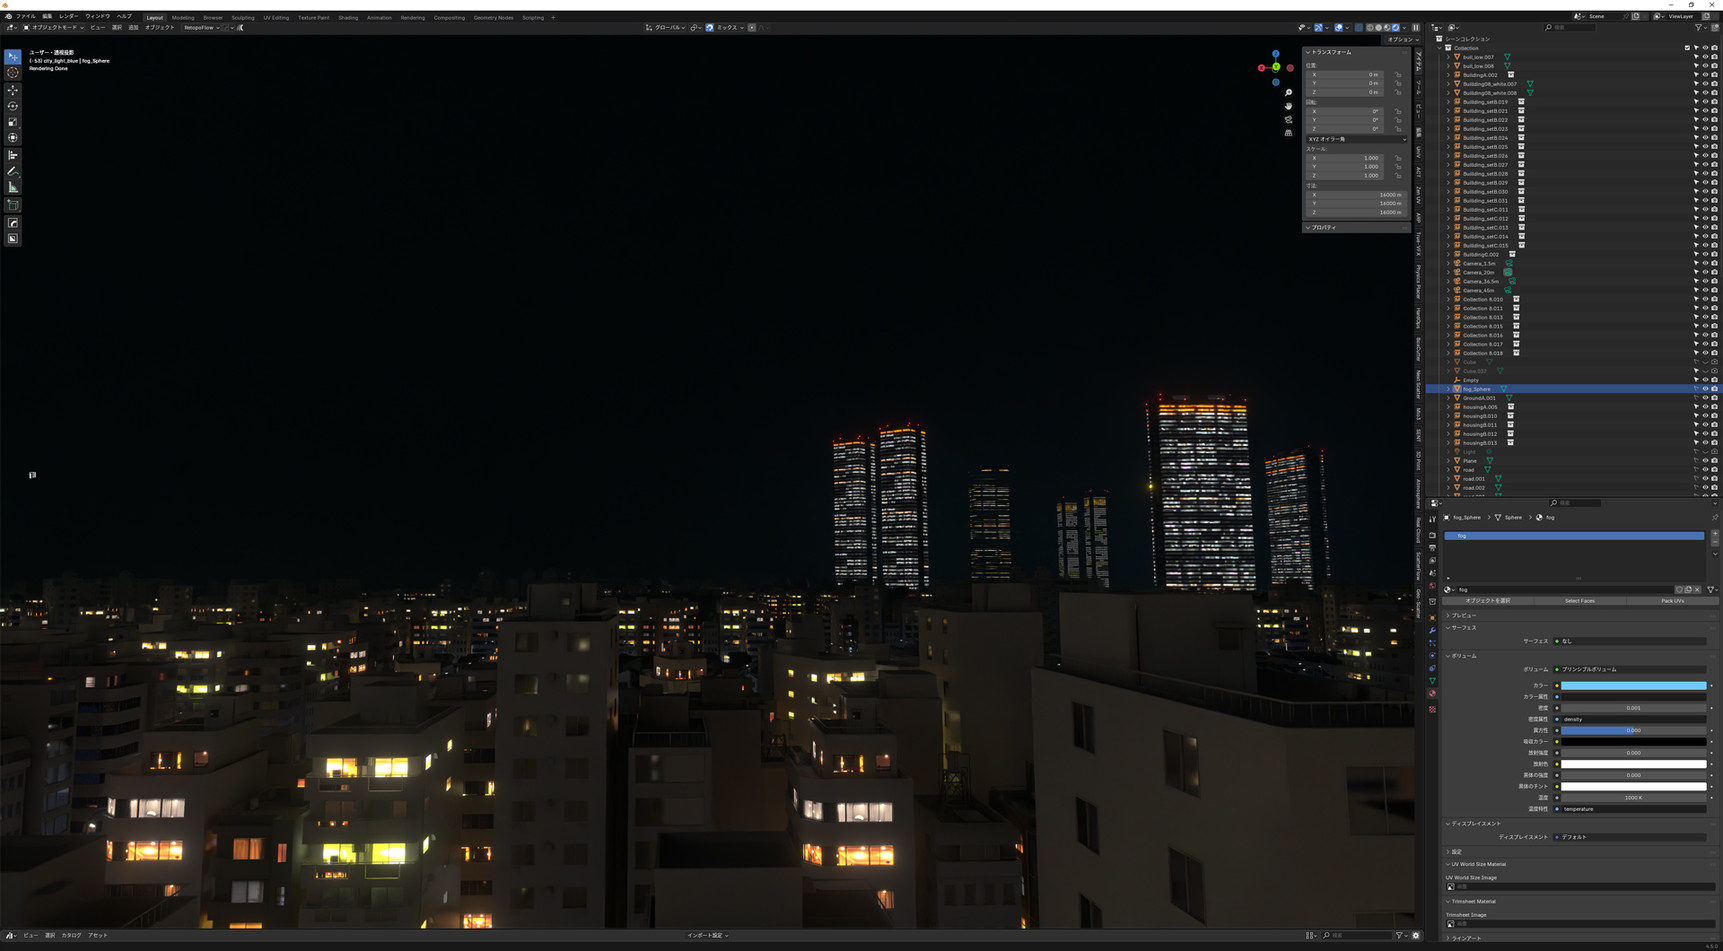Open the Global orientation dropdown

(666, 28)
